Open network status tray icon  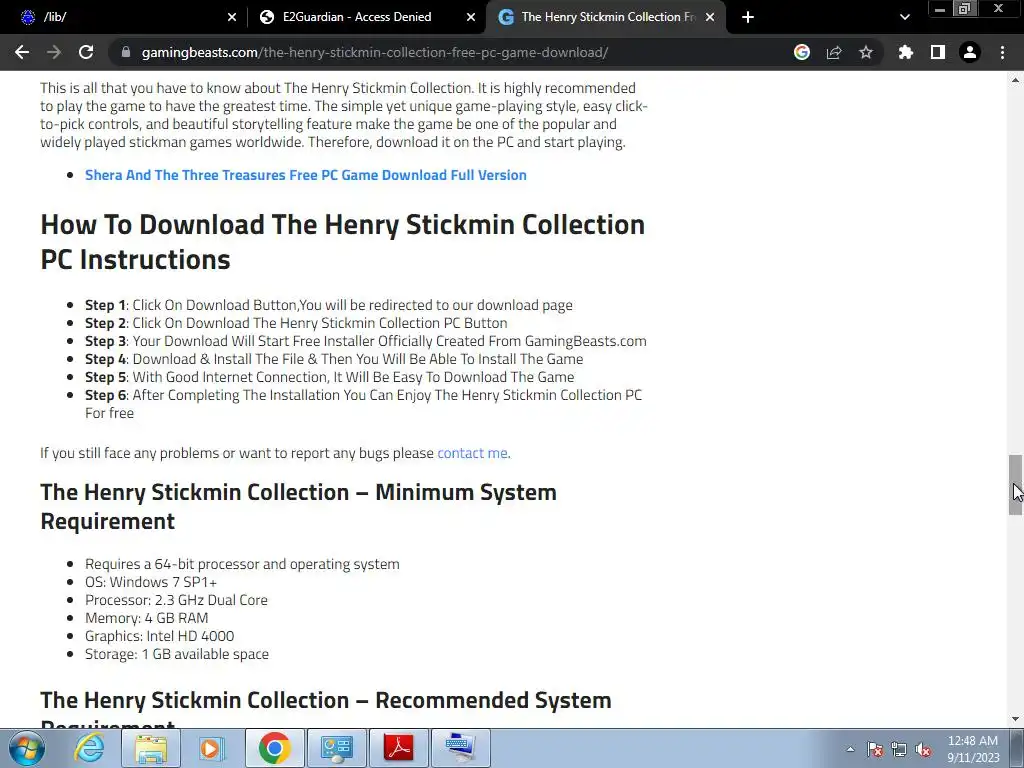[x=899, y=749]
